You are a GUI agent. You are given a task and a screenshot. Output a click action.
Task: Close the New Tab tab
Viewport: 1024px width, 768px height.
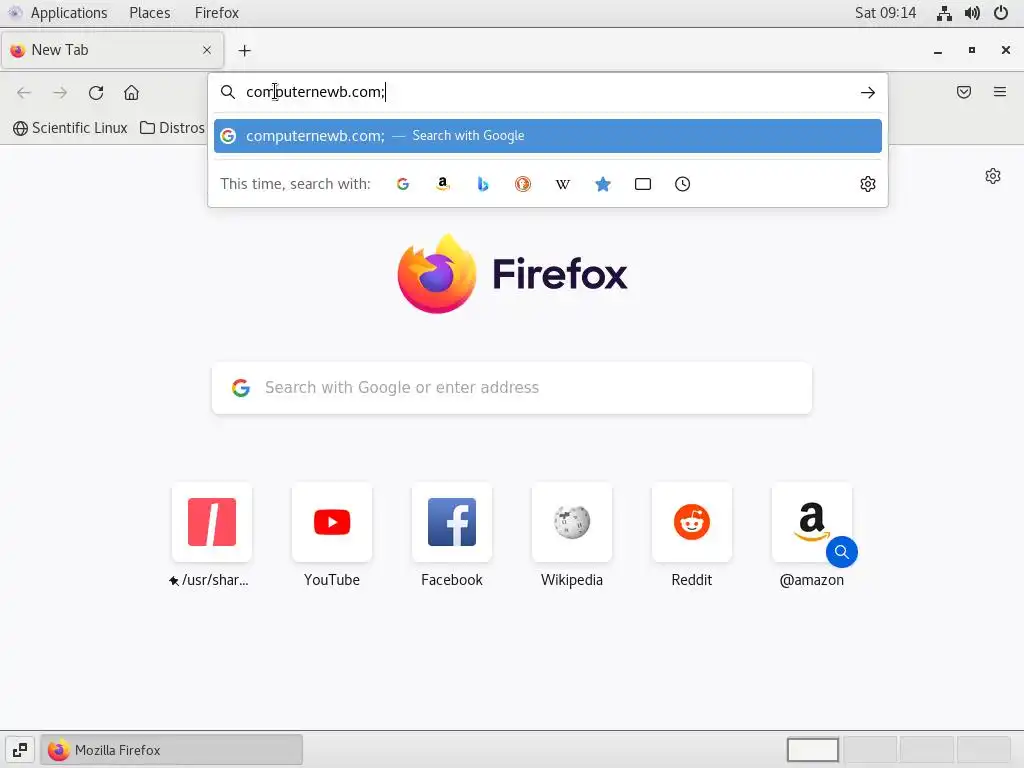[x=207, y=50]
